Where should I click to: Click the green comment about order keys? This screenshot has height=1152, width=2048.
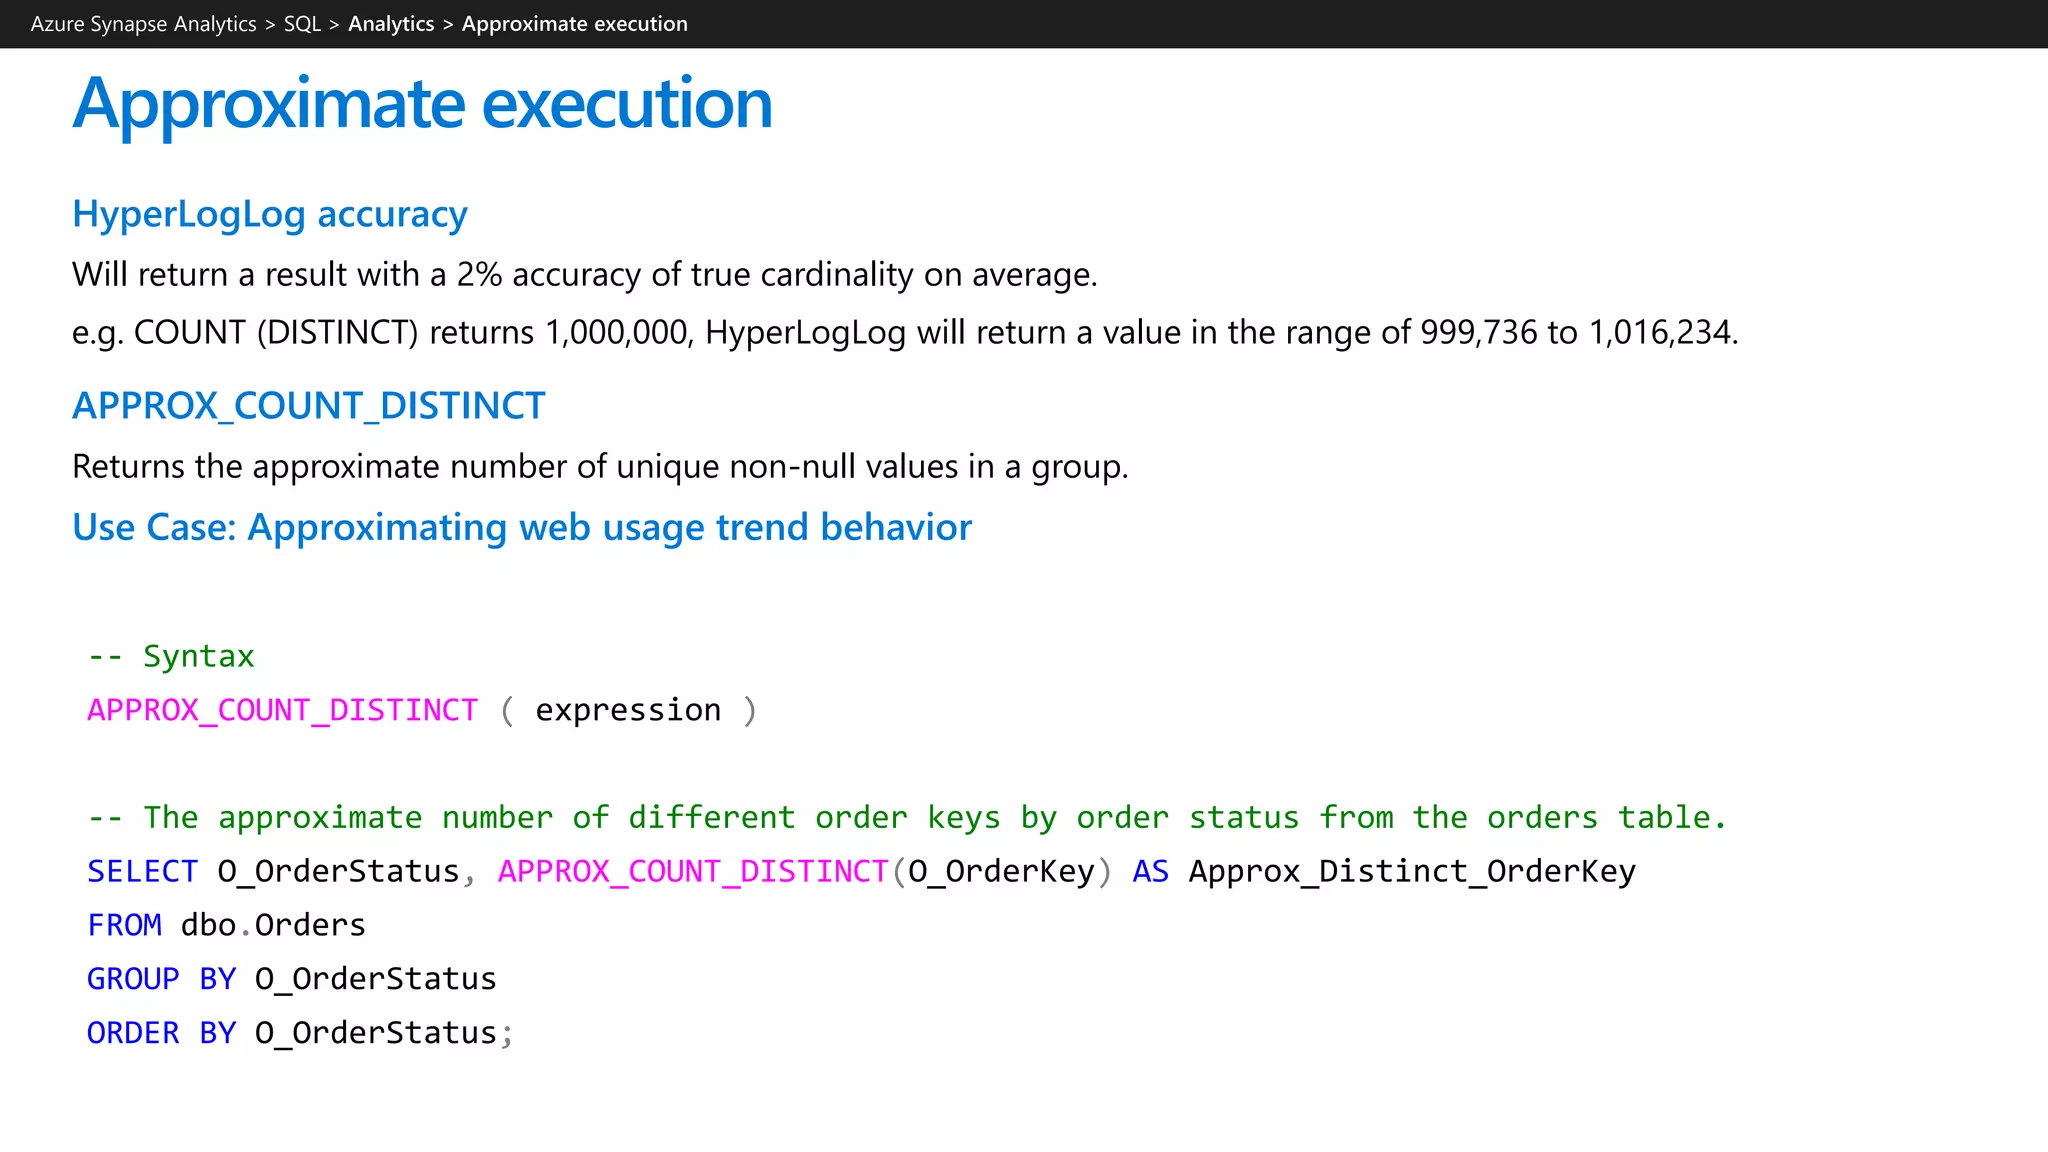[x=907, y=818]
